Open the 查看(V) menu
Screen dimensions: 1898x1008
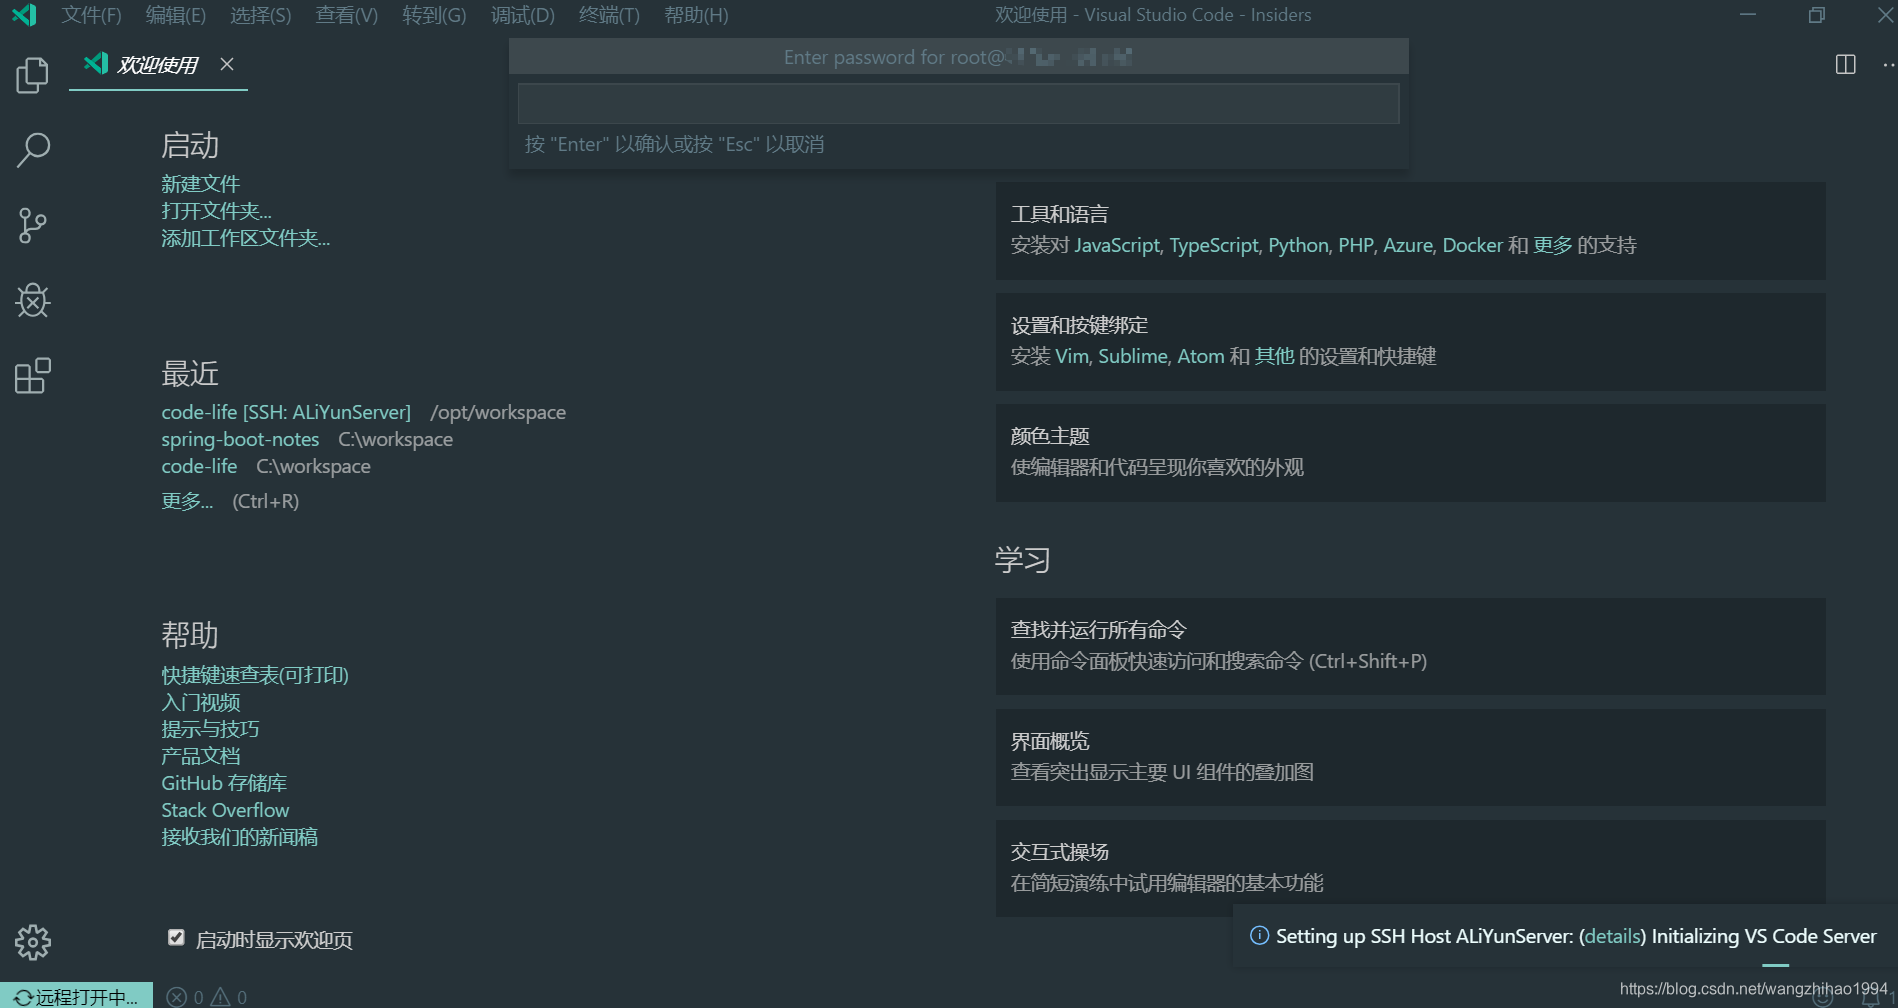(x=346, y=15)
